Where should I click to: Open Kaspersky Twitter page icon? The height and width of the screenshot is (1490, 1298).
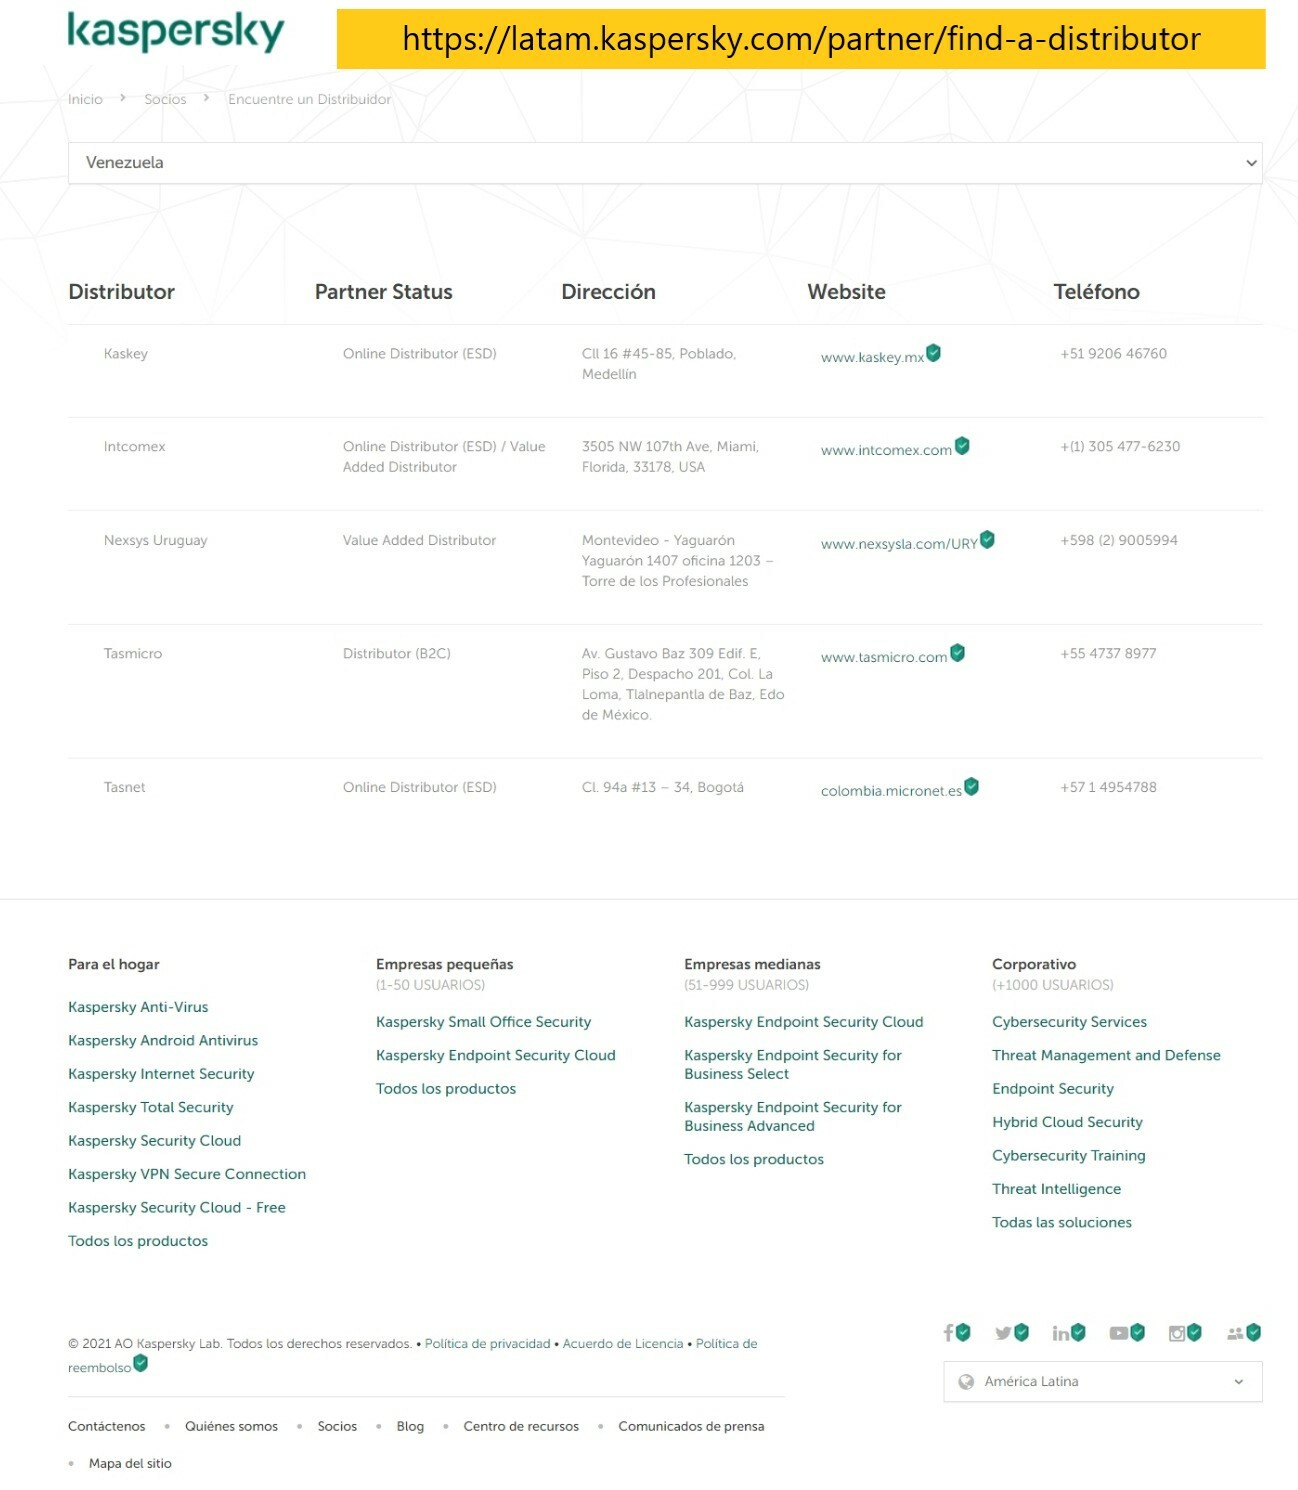[x=1003, y=1333]
